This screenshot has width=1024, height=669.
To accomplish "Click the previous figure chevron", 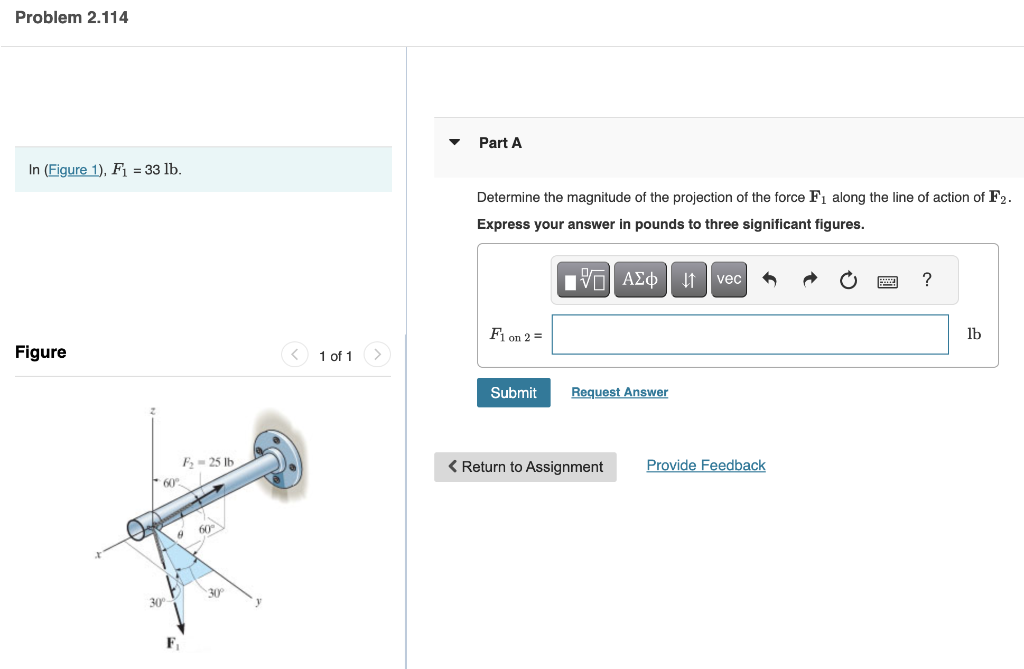I will (x=294, y=355).
